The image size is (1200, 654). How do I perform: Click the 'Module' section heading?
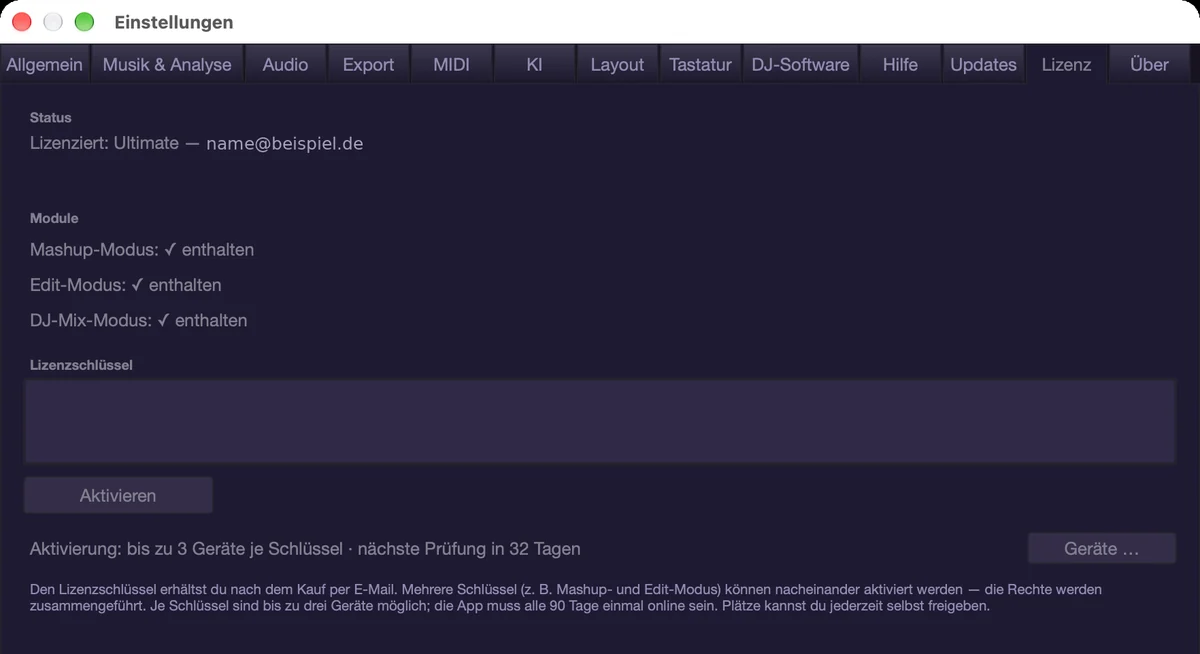pyautogui.click(x=54, y=218)
